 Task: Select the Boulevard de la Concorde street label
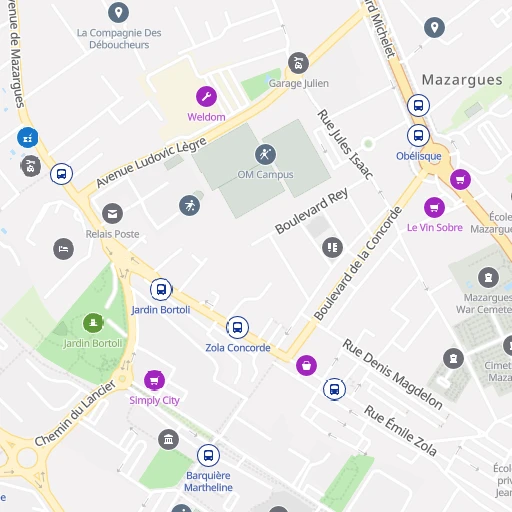358,263
